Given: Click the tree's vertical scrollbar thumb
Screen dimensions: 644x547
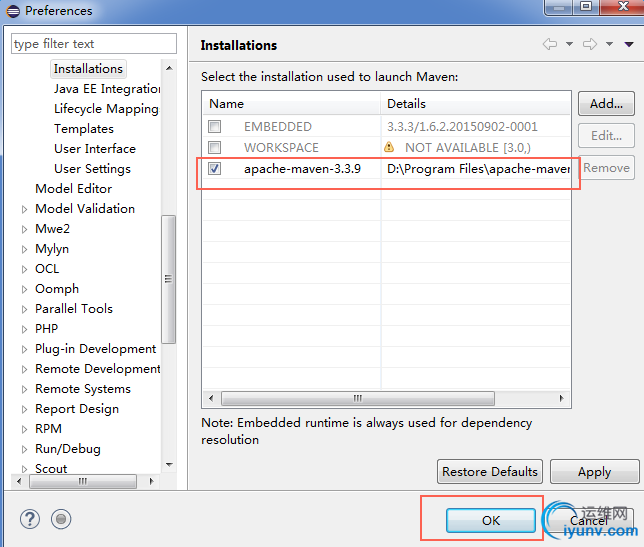Looking at the screenshot, I should click(x=168, y=279).
